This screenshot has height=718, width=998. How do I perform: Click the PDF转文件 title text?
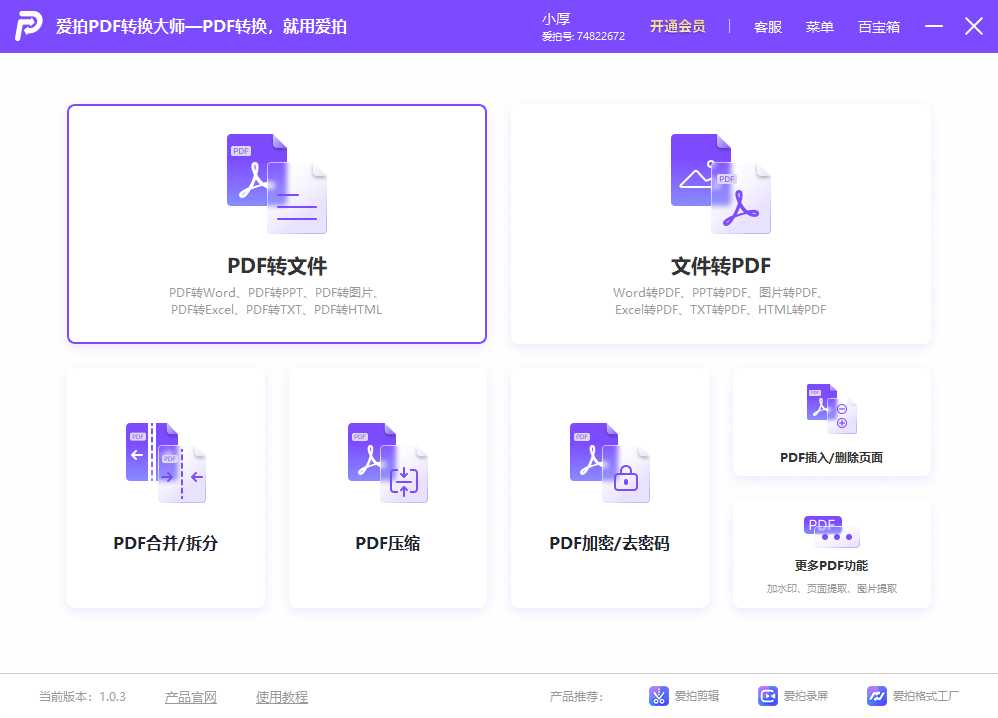(x=277, y=266)
